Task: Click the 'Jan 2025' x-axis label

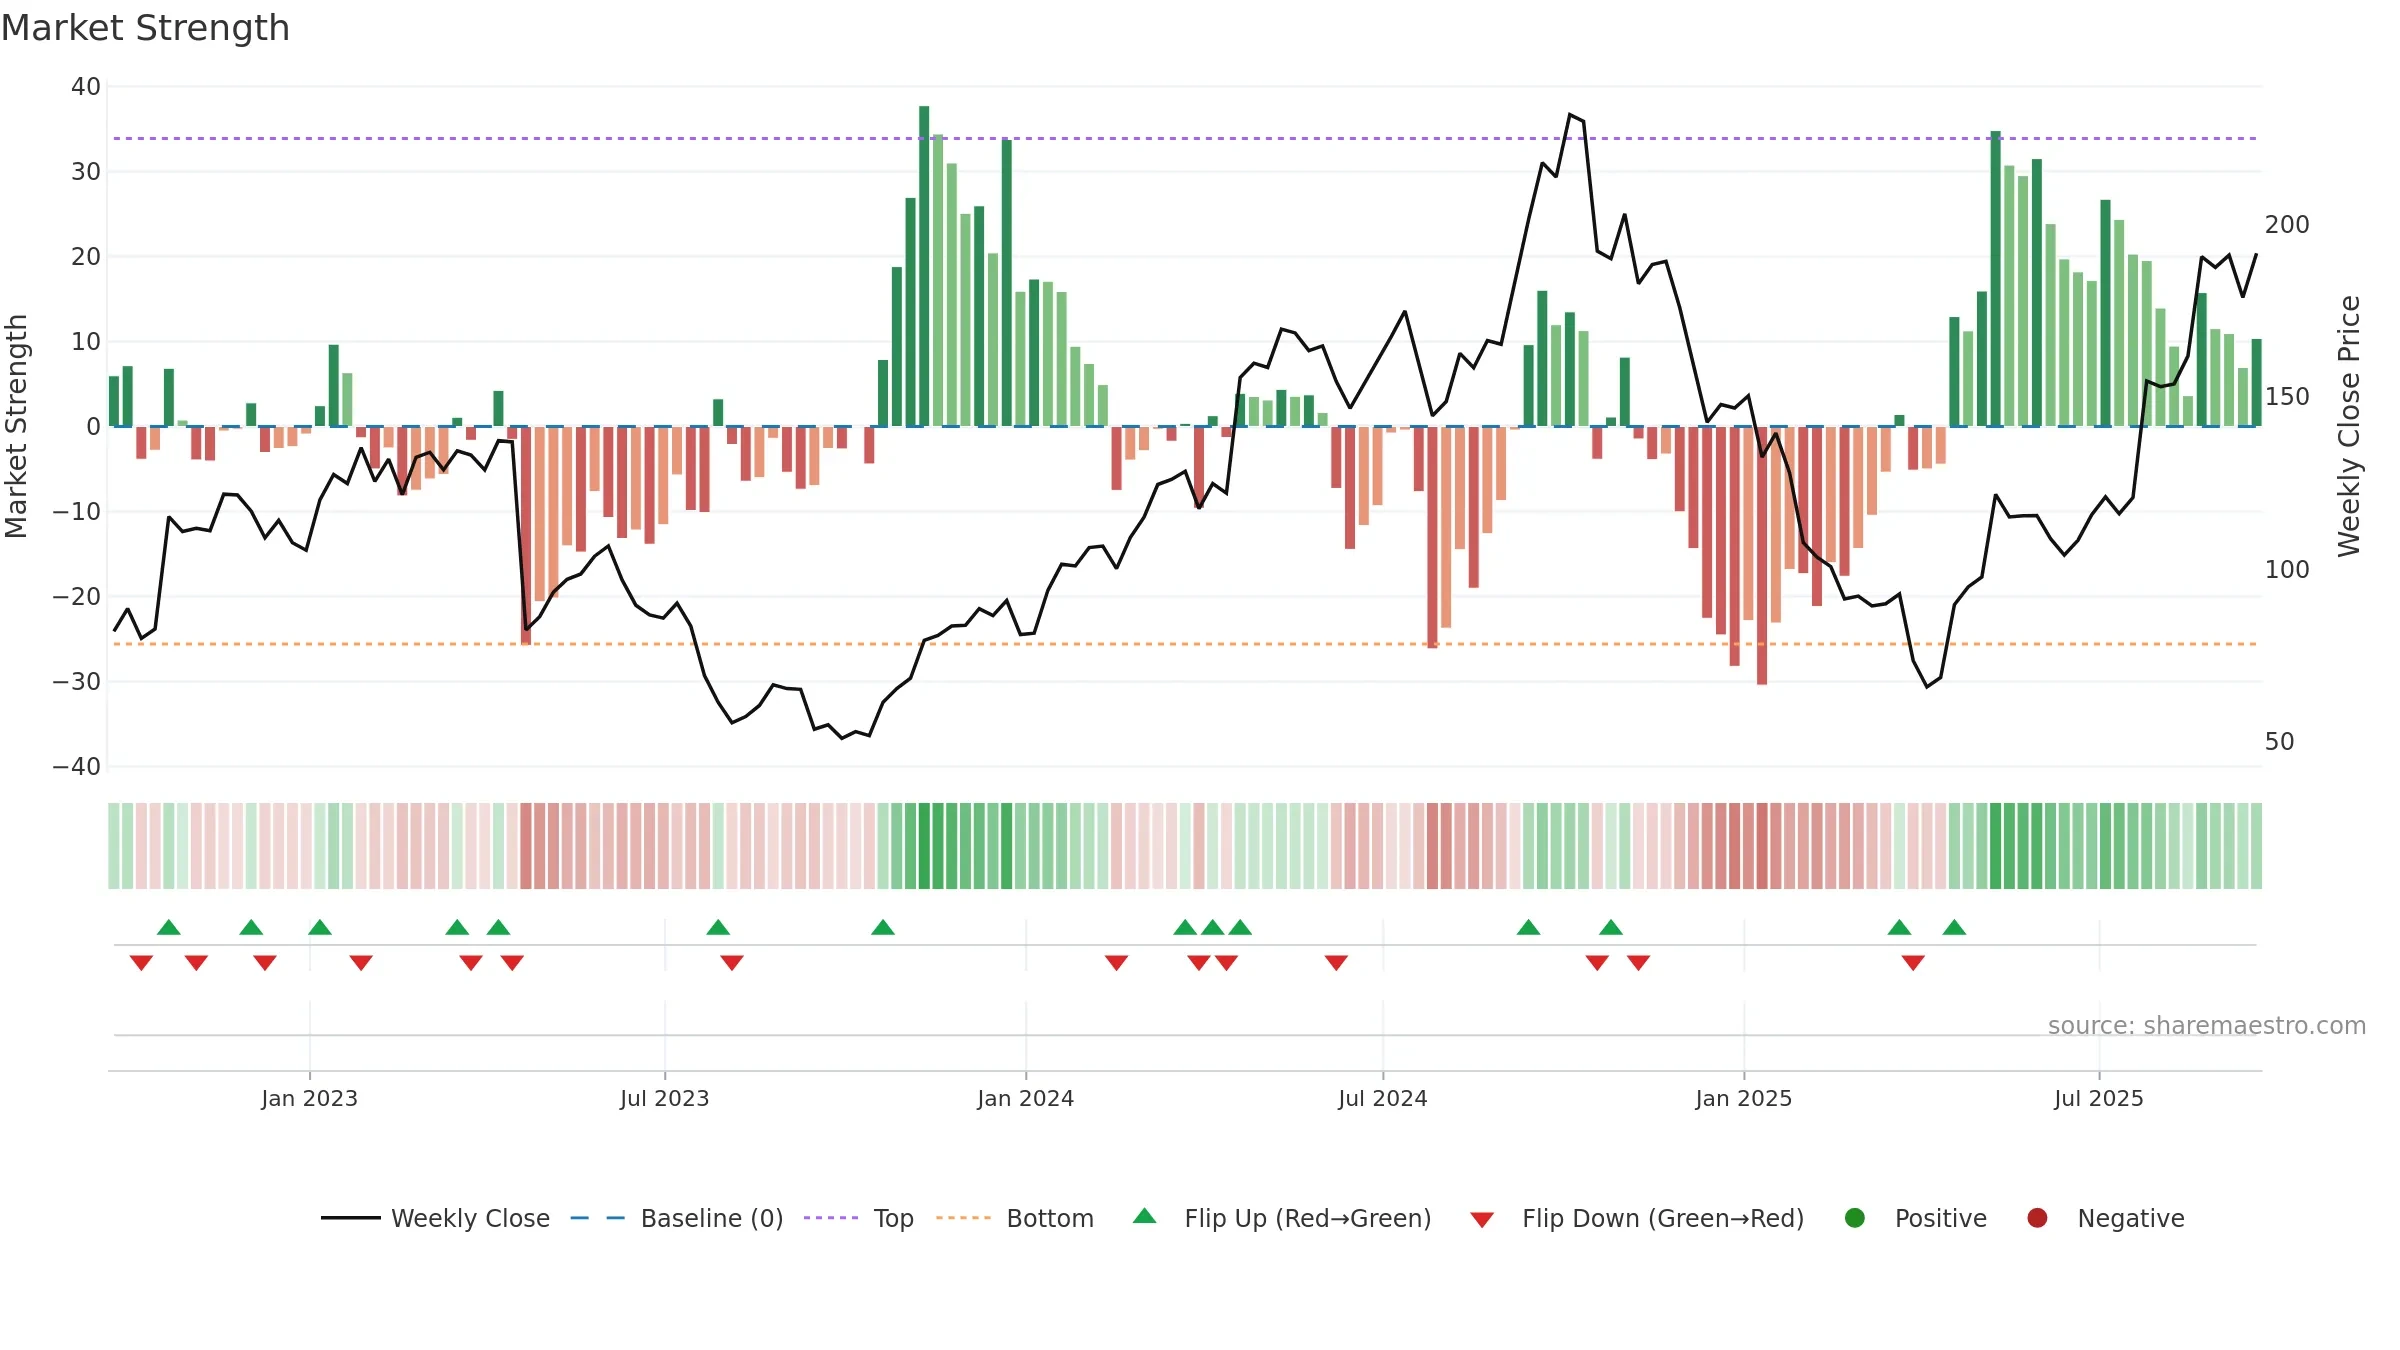Action: pyautogui.click(x=1744, y=1099)
